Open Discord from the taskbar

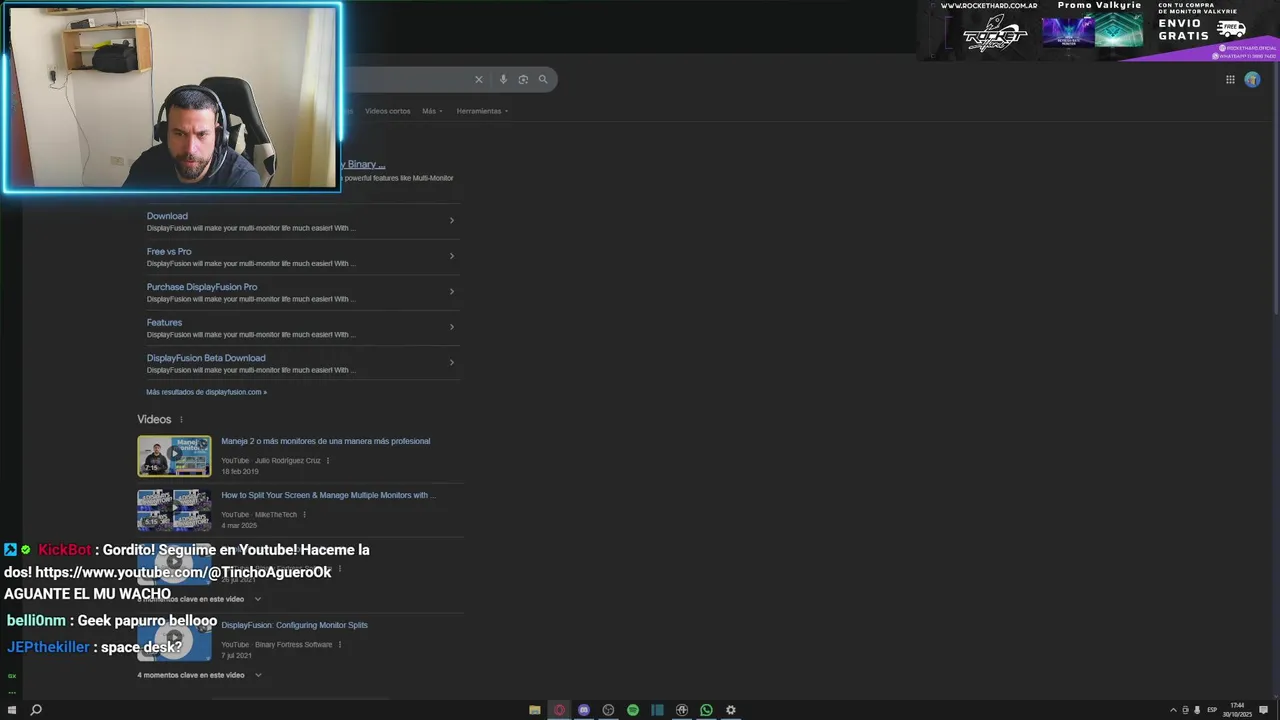point(584,710)
